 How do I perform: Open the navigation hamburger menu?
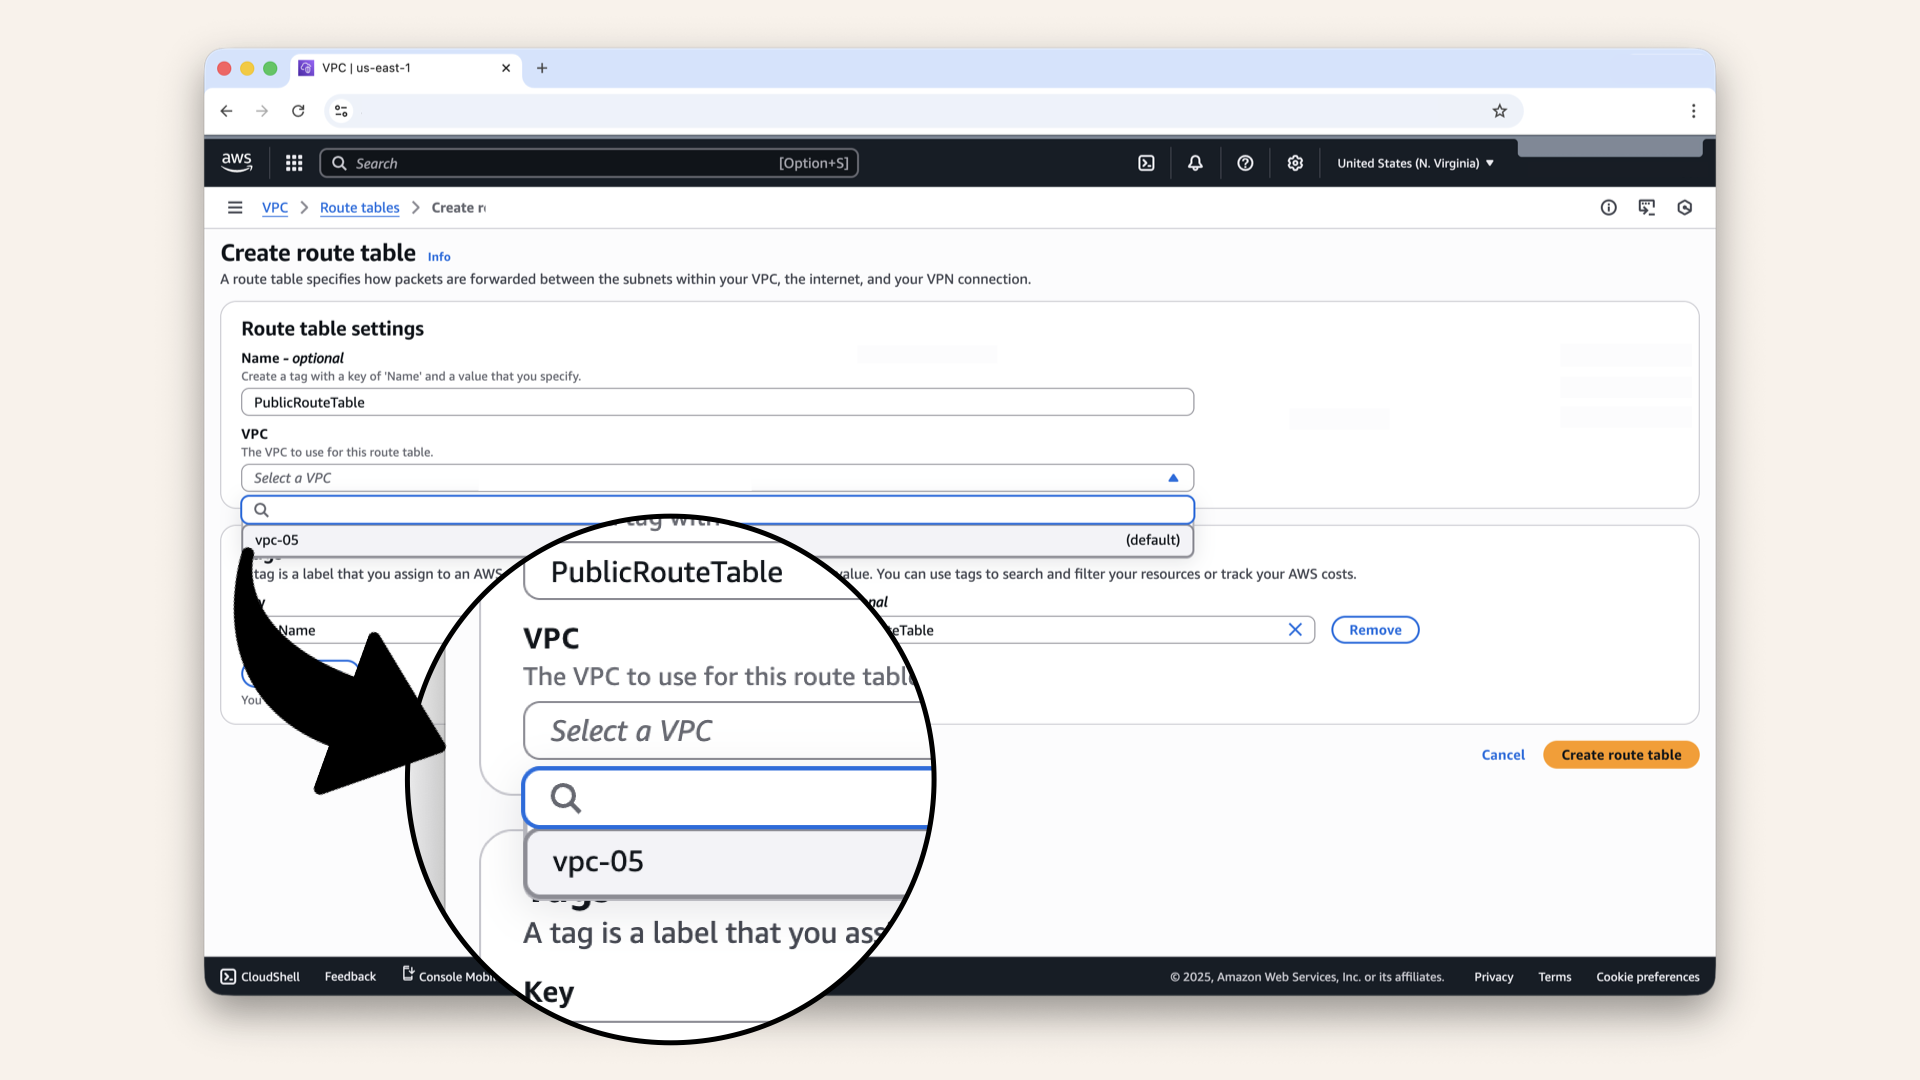pyautogui.click(x=235, y=207)
